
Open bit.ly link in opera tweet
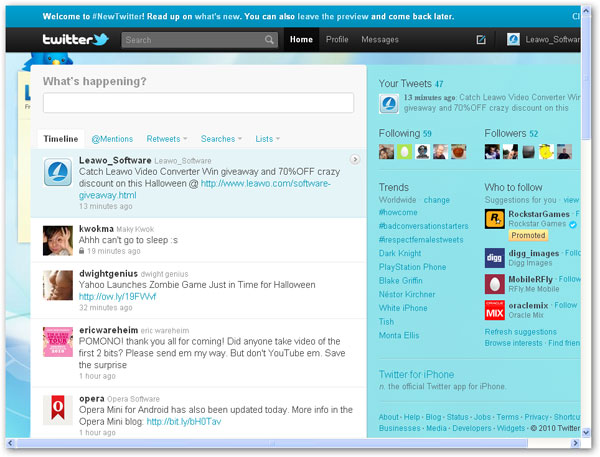coord(184,421)
